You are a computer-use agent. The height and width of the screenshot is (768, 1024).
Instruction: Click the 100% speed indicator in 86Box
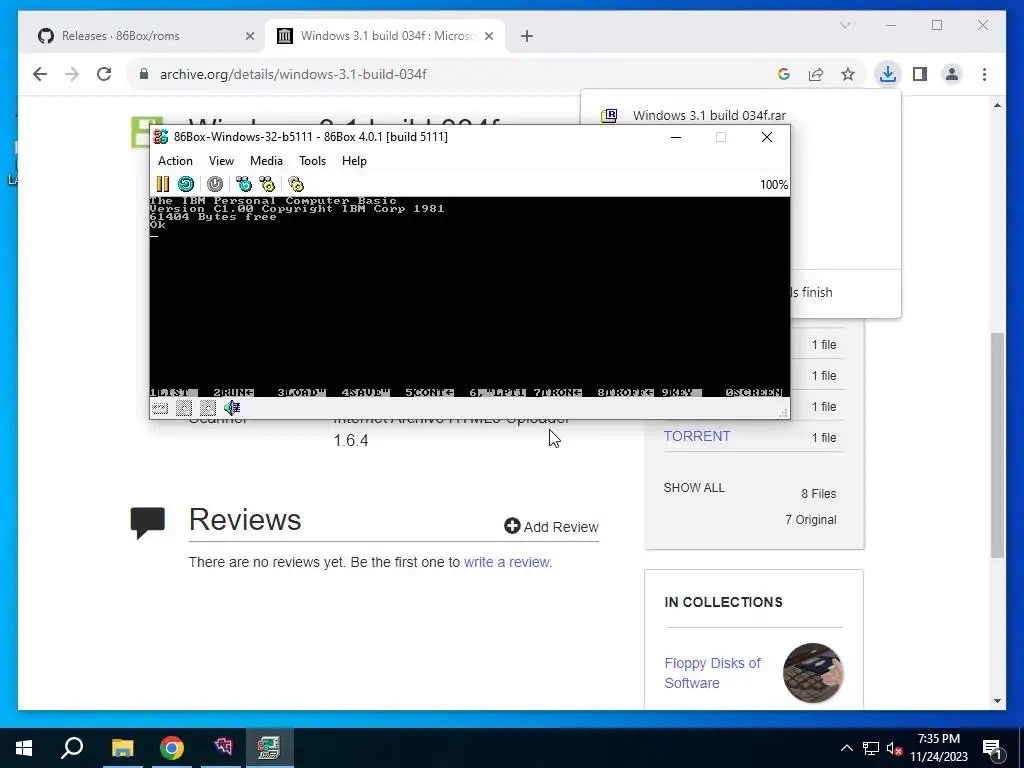point(774,185)
